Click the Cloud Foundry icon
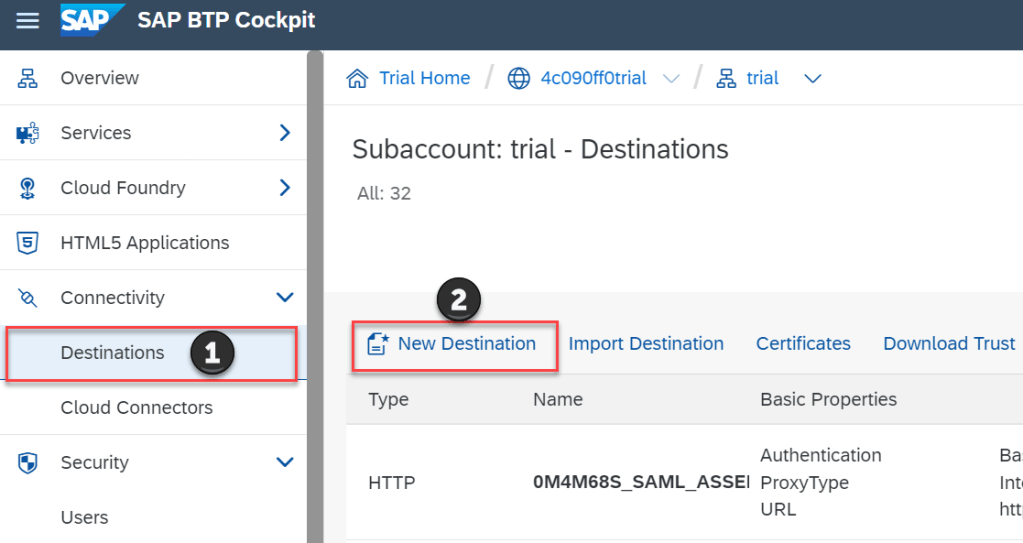Viewport: 1023px width, 543px height. tap(28, 188)
